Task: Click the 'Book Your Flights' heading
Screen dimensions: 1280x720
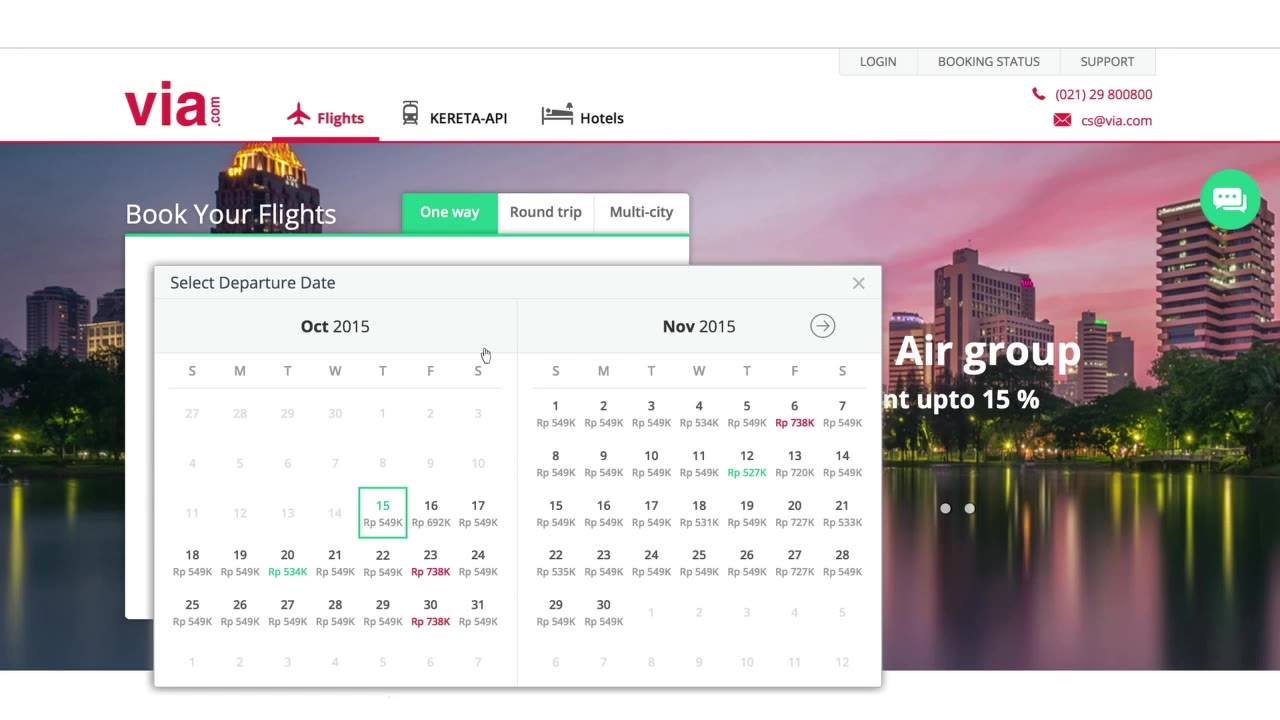Action: (x=230, y=214)
